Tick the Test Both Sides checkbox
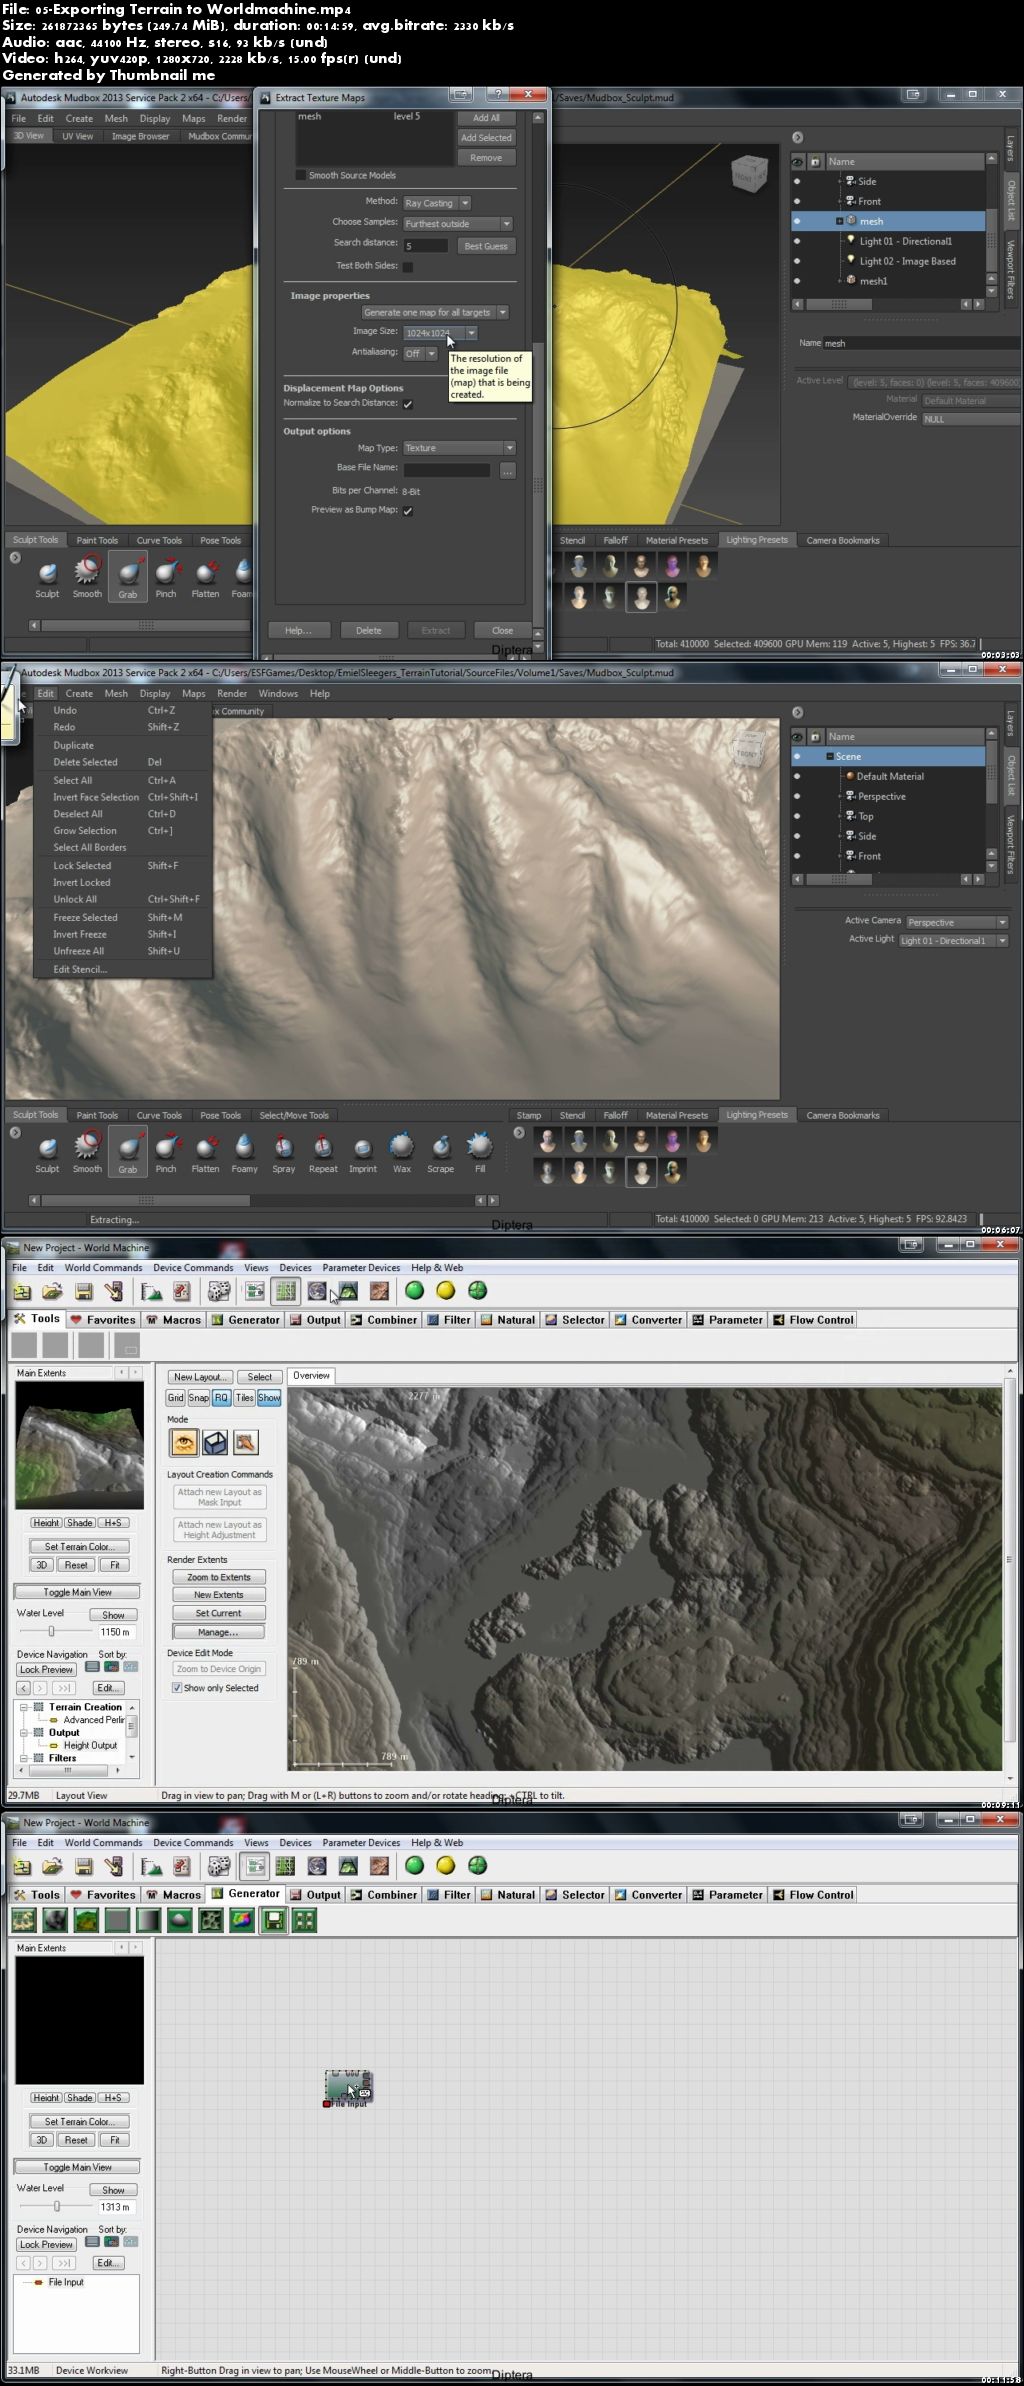 pos(408,266)
